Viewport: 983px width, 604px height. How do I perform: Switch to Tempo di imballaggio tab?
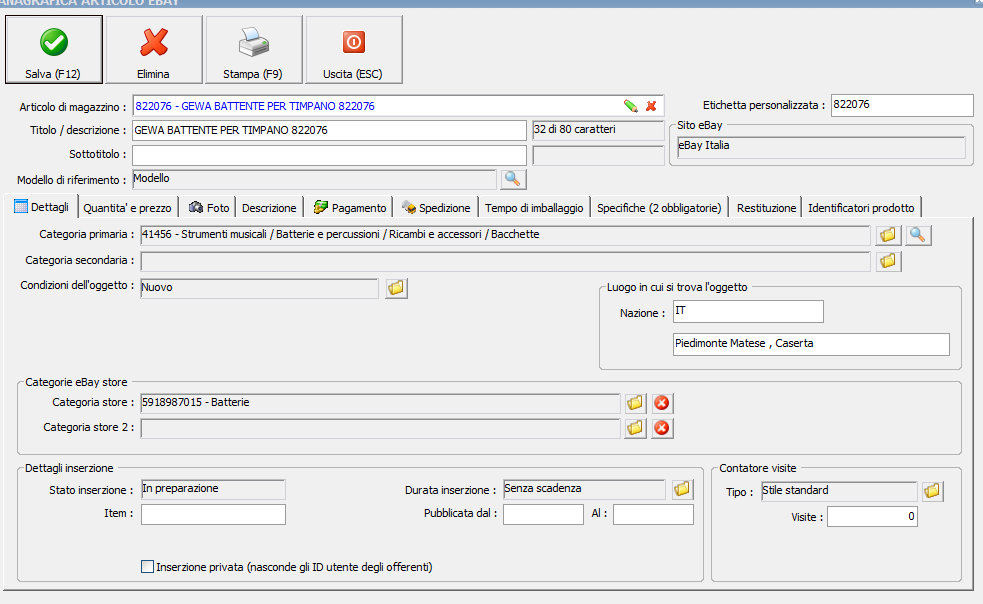tap(534, 208)
